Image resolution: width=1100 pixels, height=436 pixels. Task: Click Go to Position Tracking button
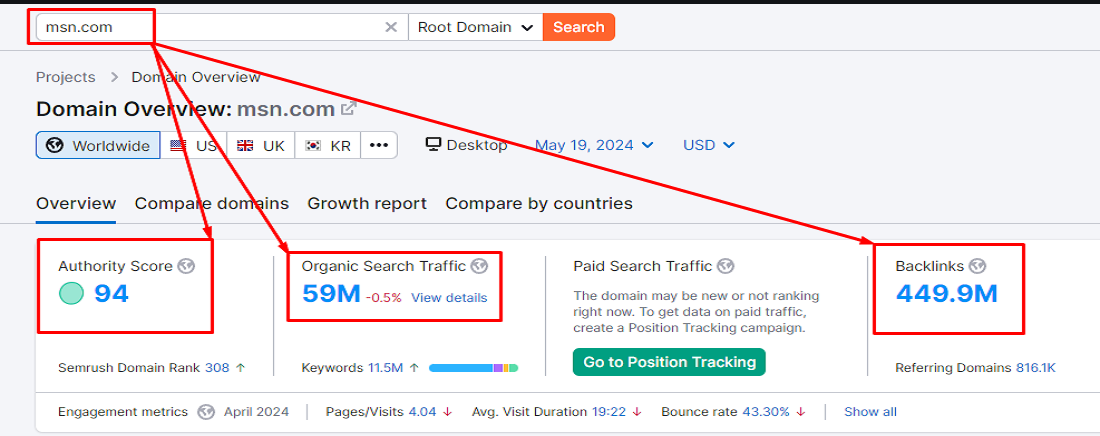pos(669,362)
